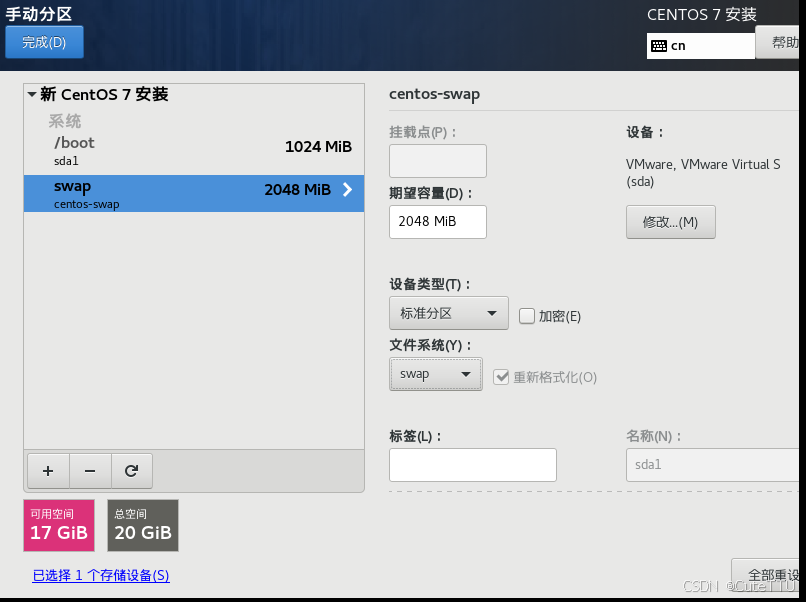This screenshot has height=602, width=806.
Task: Open the 文件系统 dropdown showing swap
Action: (x=436, y=374)
